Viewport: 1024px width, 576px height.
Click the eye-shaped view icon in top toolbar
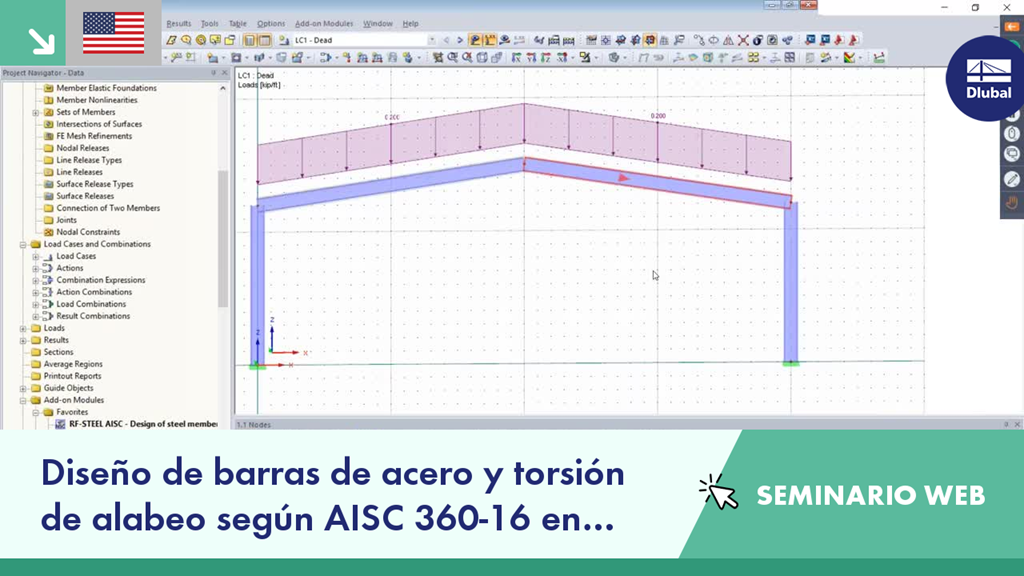click(x=504, y=40)
